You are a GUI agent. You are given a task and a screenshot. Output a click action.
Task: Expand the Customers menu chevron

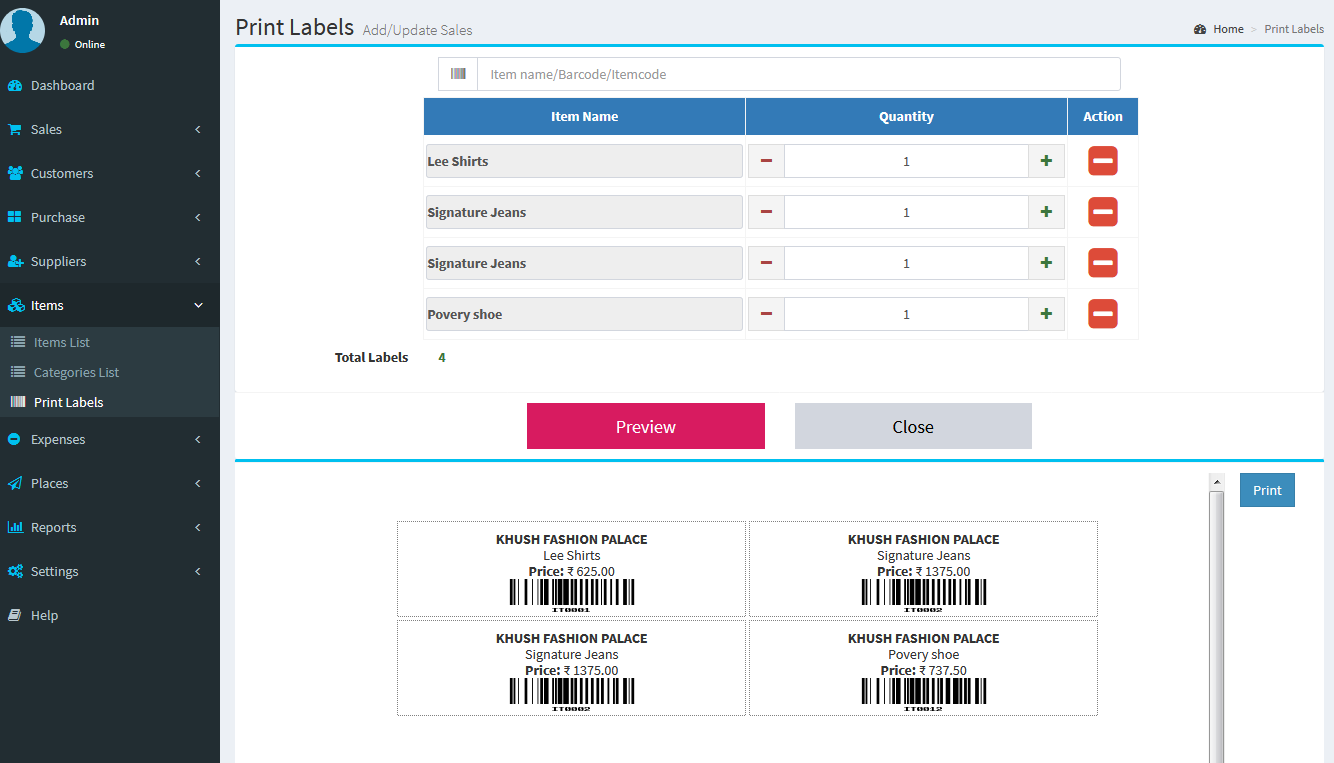[198, 174]
